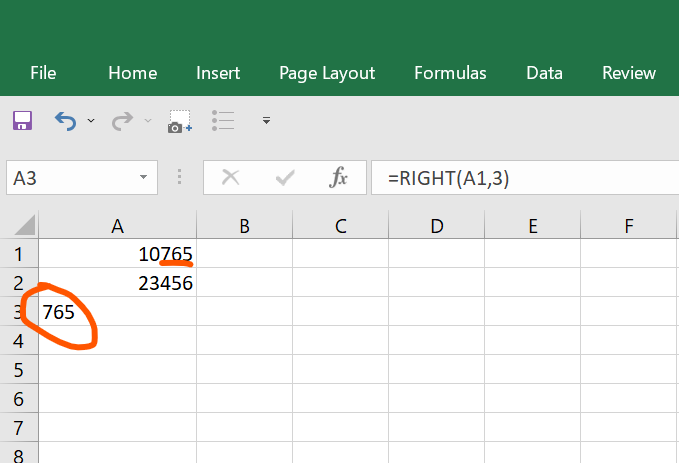
Task: Save the workbook with the floppy disk icon
Action: pos(23,120)
